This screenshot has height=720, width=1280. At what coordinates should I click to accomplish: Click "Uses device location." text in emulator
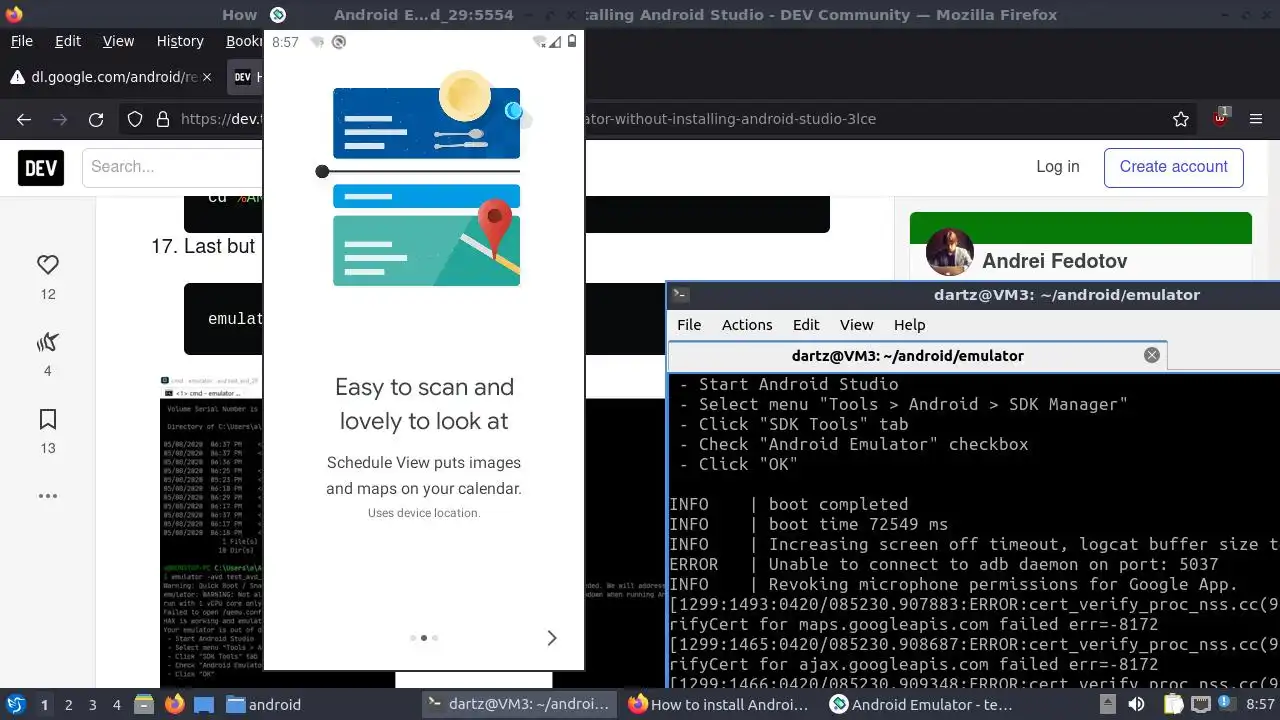click(424, 513)
